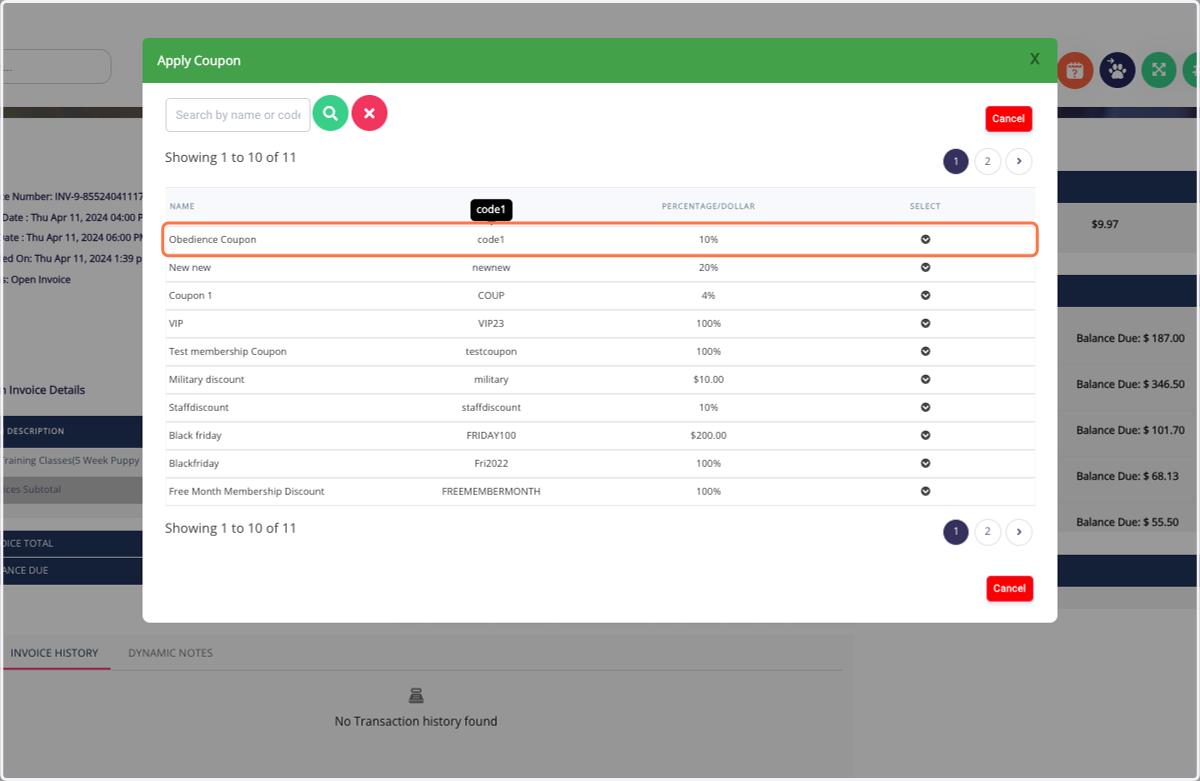This screenshot has height=781, width=1200.
Task: Click the PERCENTAGE/DOLLAR column header
Action: [x=708, y=206]
